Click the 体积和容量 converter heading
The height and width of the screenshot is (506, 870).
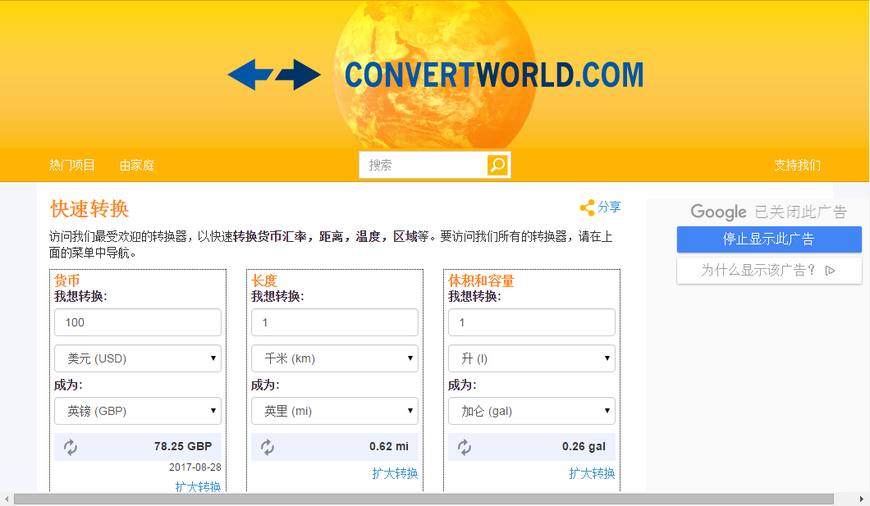tap(482, 280)
